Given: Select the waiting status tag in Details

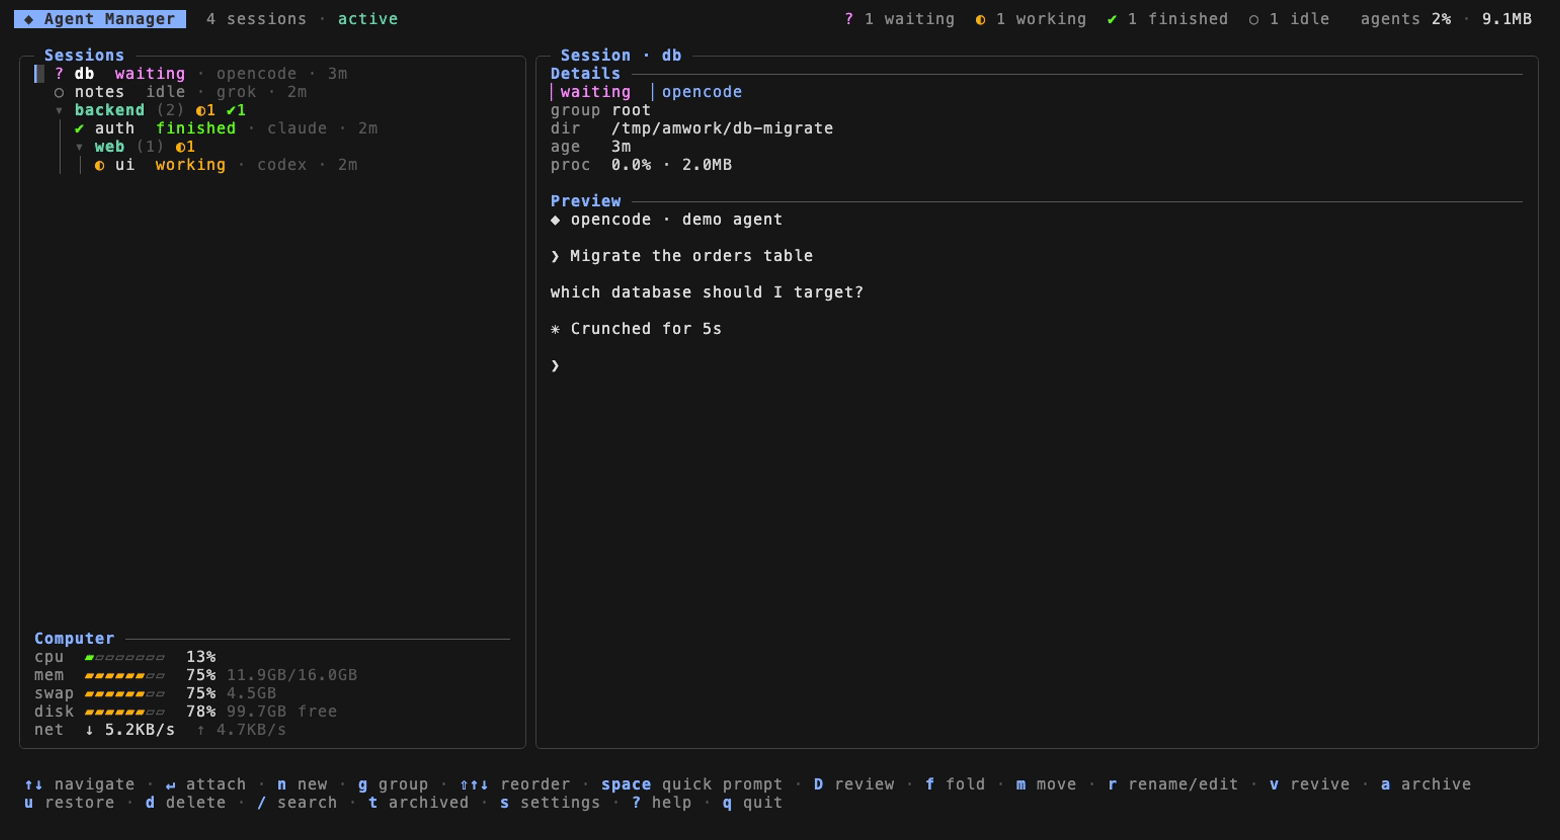Looking at the screenshot, I should (595, 92).
